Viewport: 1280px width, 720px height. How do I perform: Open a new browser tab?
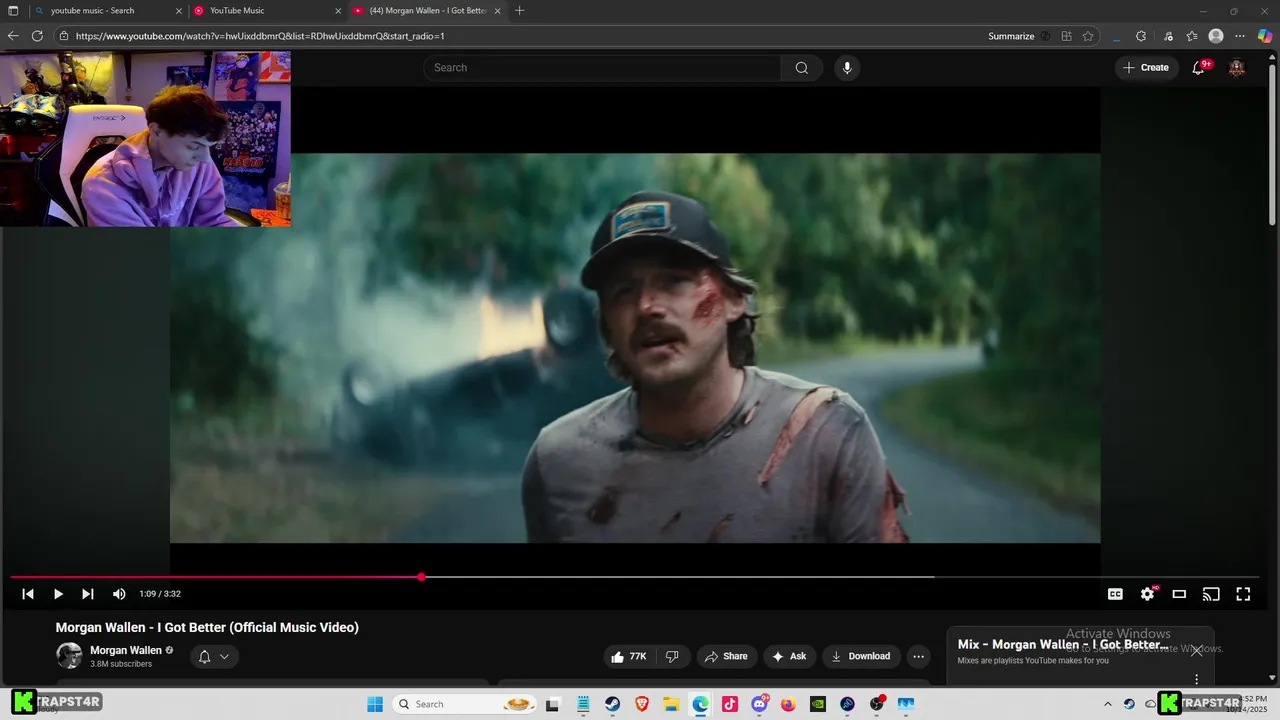(x=519, y=11)
